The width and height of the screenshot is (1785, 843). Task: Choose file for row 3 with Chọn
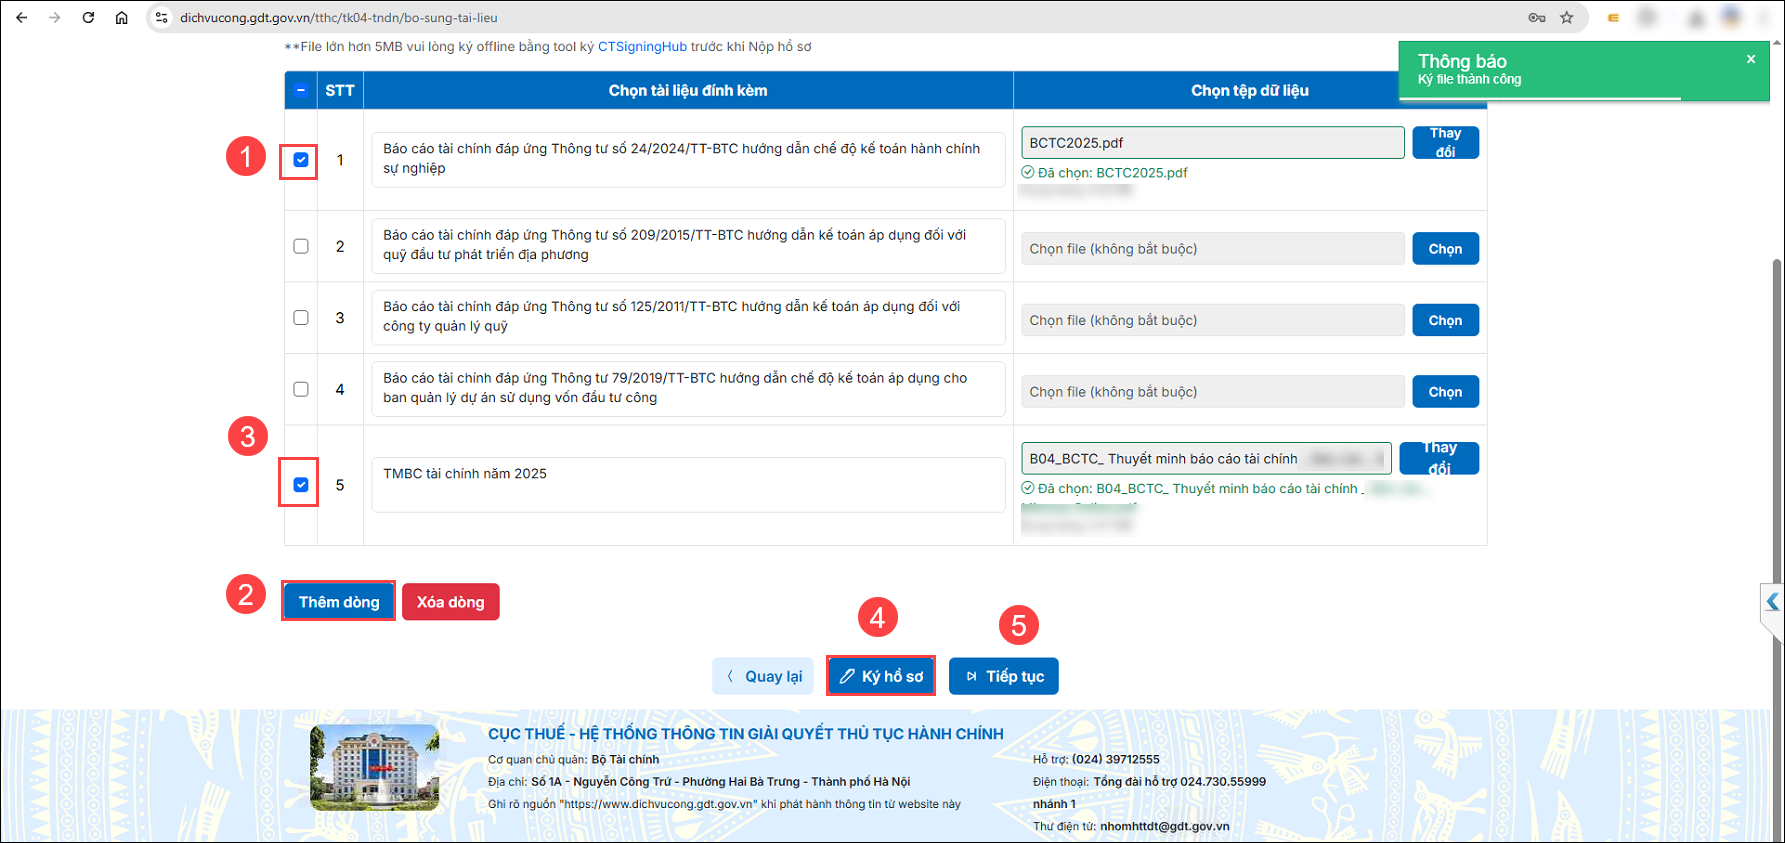point(1445,320)
